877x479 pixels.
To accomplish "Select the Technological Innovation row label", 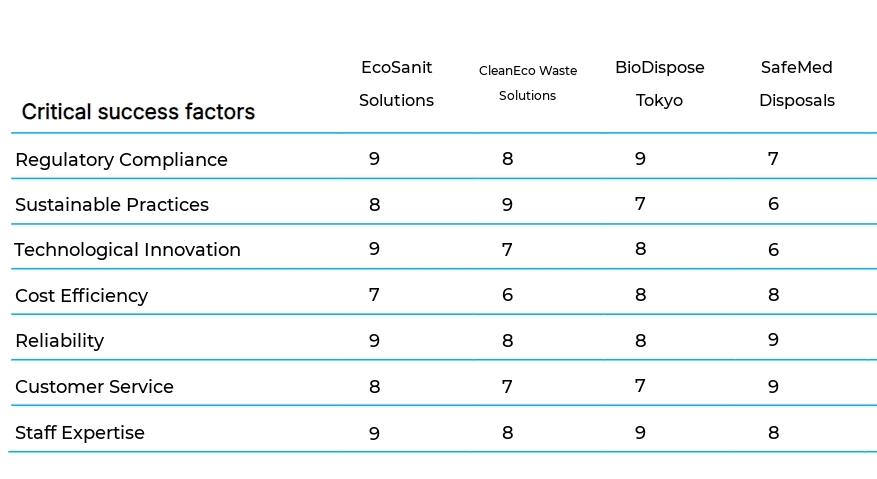I will 127,250.
